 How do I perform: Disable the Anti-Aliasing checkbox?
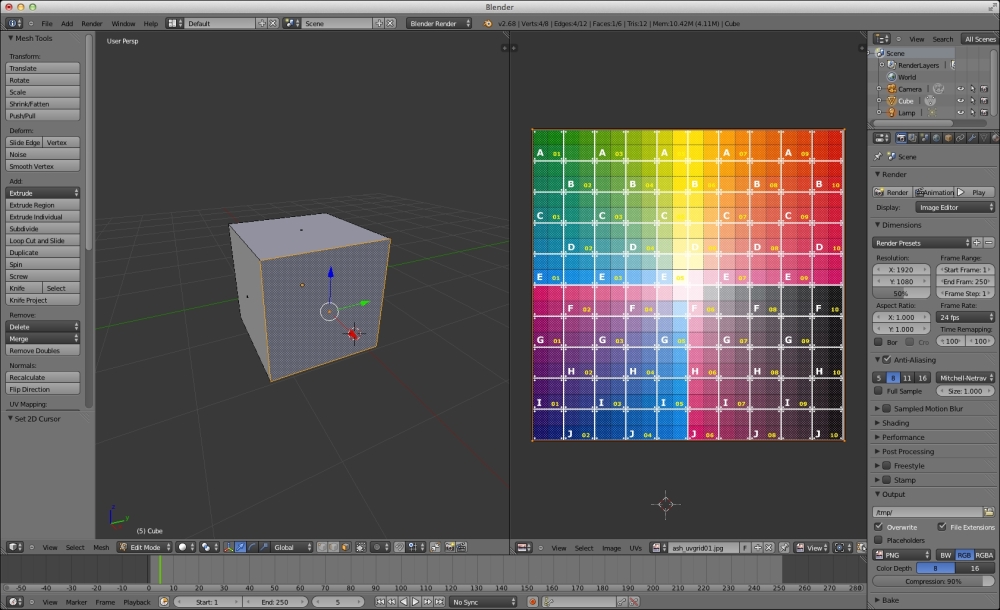tap(886, 360)
